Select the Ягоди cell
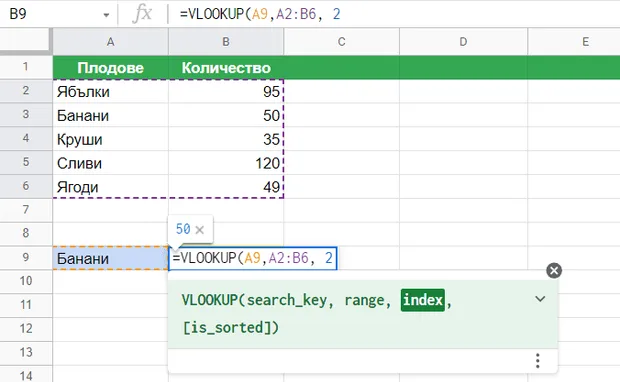 point(111,186)
